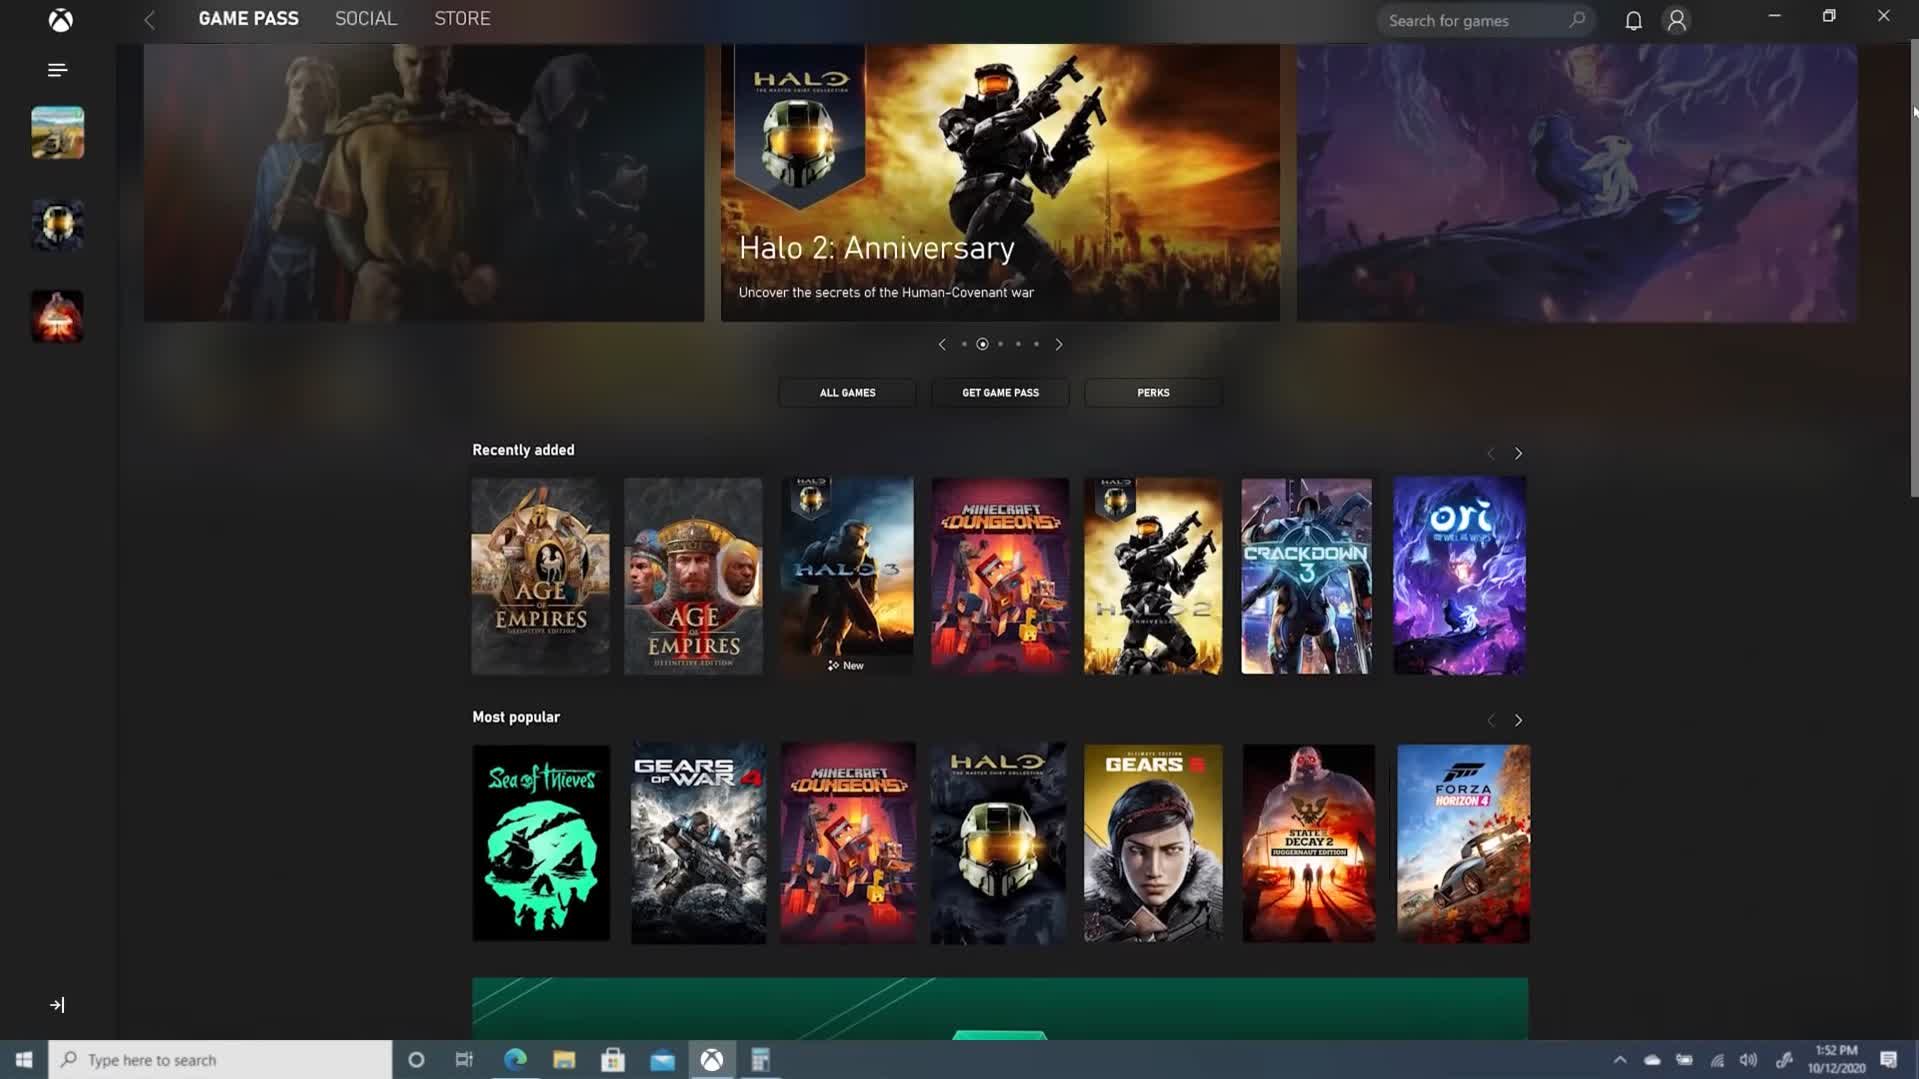The image size is (1919, 1079).
Task: Select the active second carousel dot
Action: (x=982, y=344)
